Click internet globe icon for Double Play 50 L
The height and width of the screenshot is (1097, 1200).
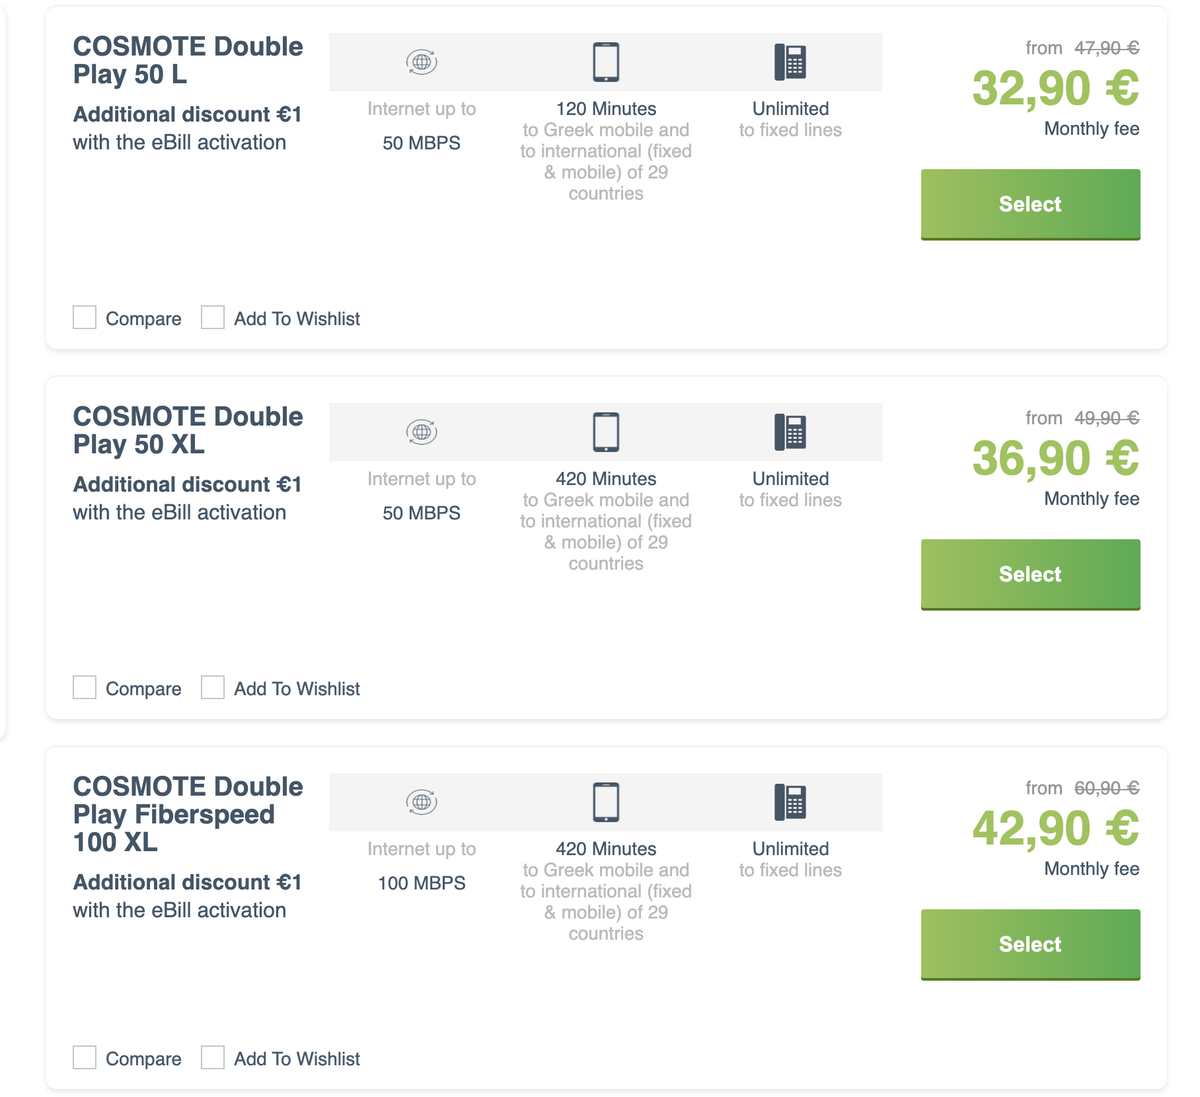click(422, 62)
